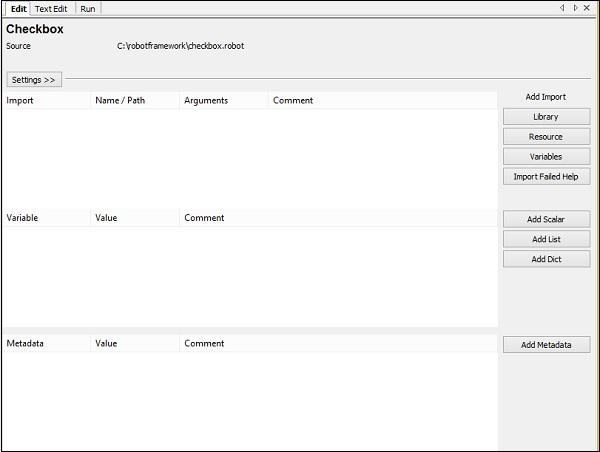Switch to the Edit tab
Image resolution: width=600 pixels, height=452 pixels.
[x=18, y=9]
